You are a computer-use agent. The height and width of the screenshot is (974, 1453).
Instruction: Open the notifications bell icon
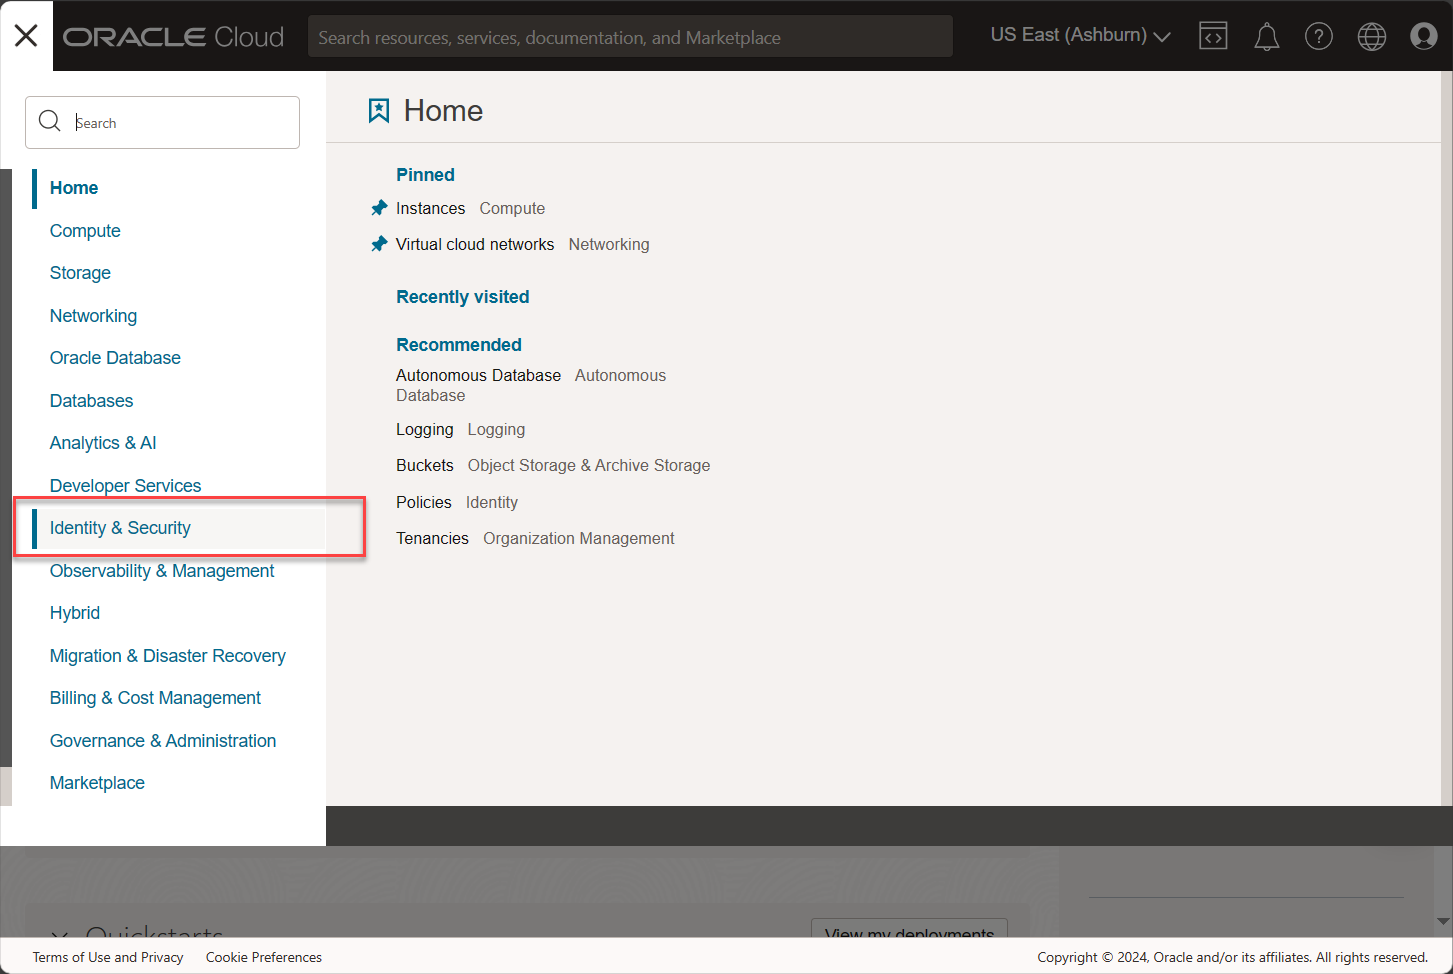[x=1266, y=37]
